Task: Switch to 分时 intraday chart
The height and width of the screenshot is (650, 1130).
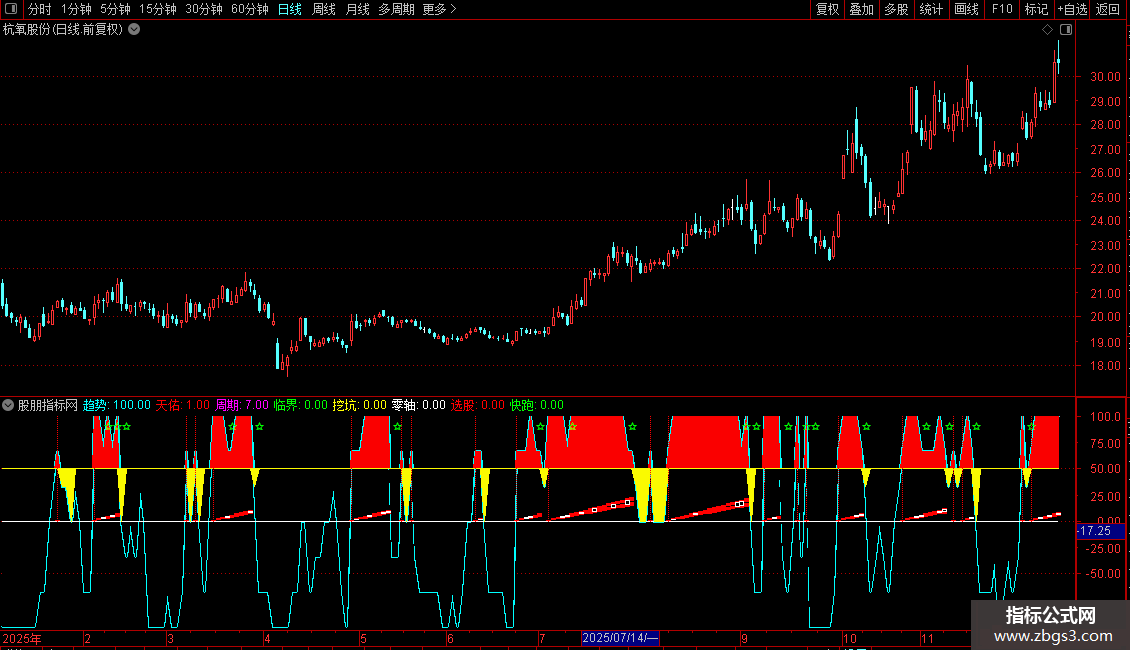Action: (40, 9)
